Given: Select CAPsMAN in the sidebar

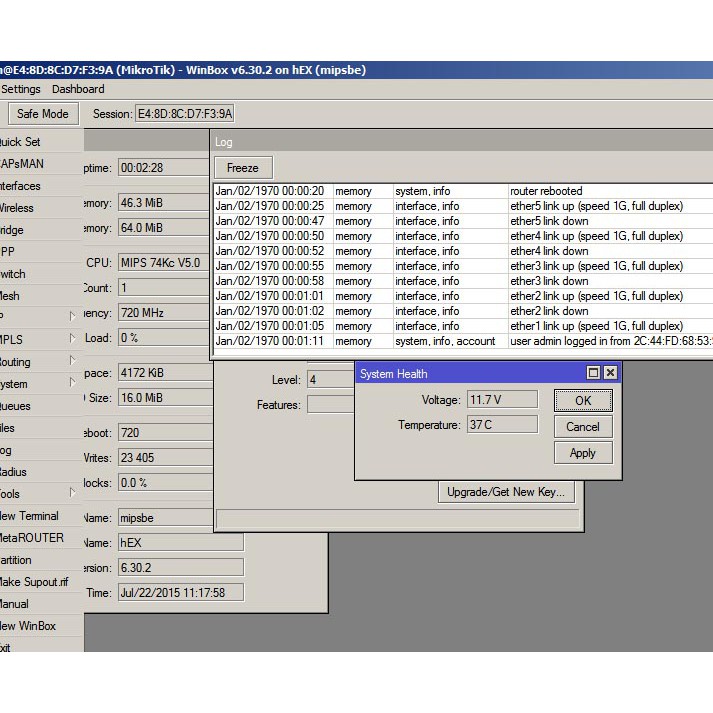Looking at the screenshot, I should 22,164.
